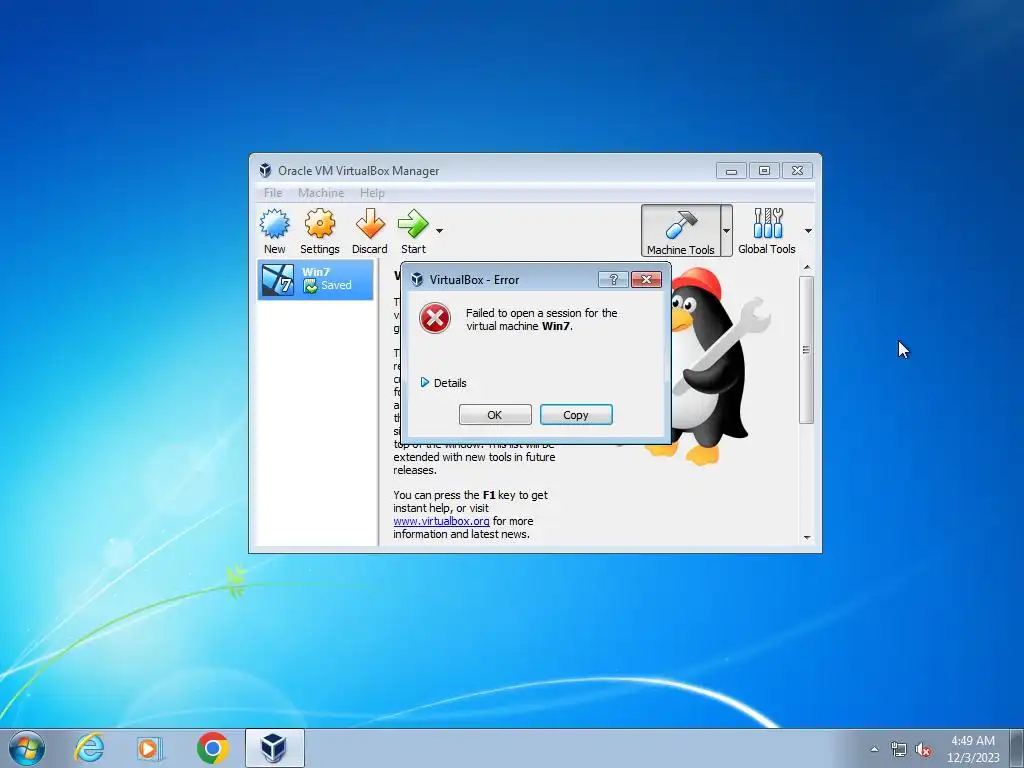Click the 'Failed to open a session' message
Image resolution: width=1024 pixels, height=768 pixels.
pos(541,319)
